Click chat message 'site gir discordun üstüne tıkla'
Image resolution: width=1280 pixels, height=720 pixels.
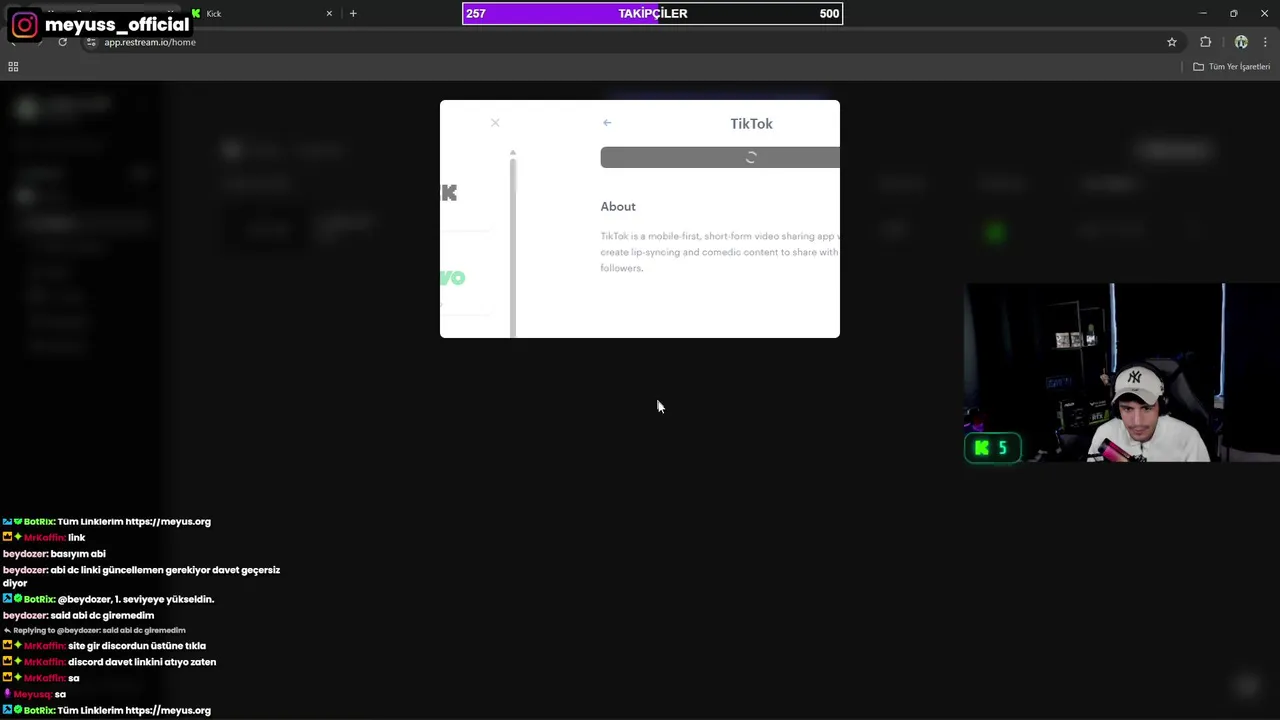pos(137,646)
